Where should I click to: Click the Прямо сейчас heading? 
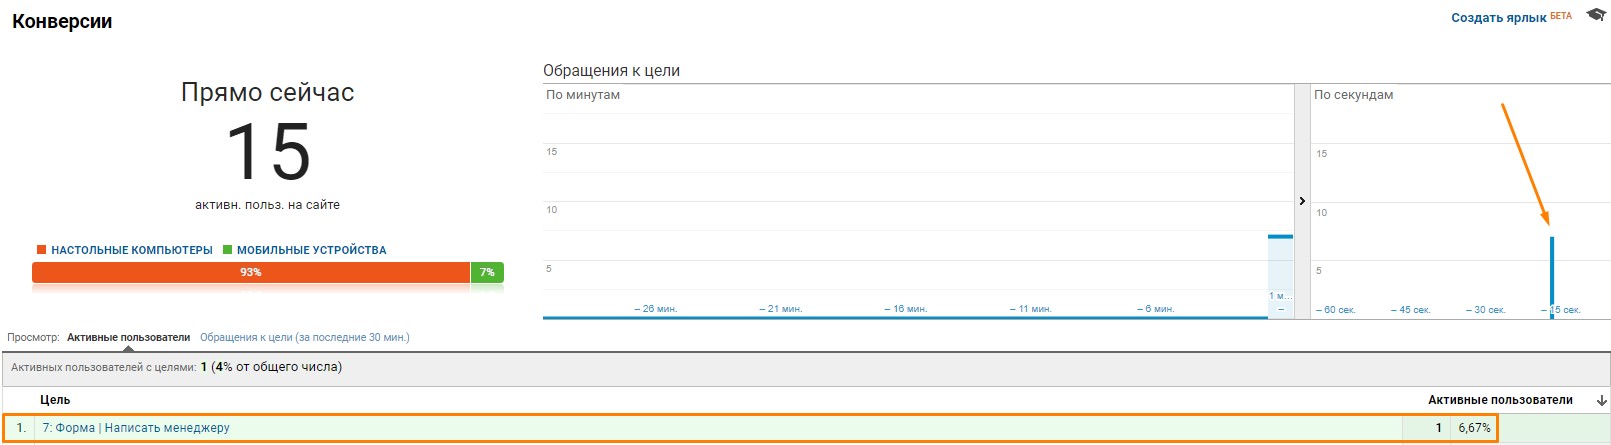(x=268, y=92)
